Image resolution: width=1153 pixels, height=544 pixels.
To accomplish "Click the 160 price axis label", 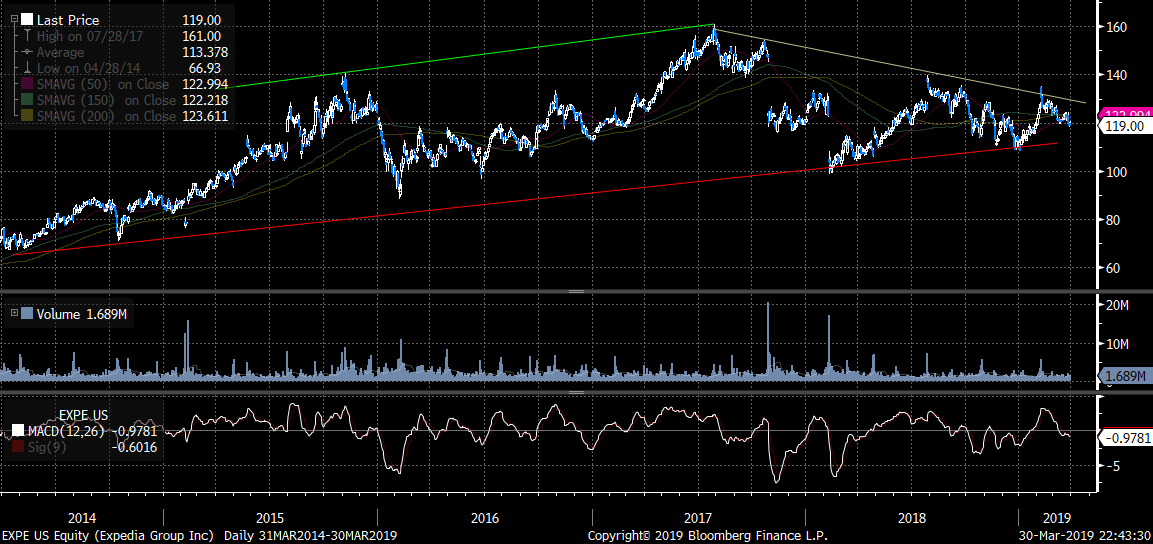I will pos(1116,27).
